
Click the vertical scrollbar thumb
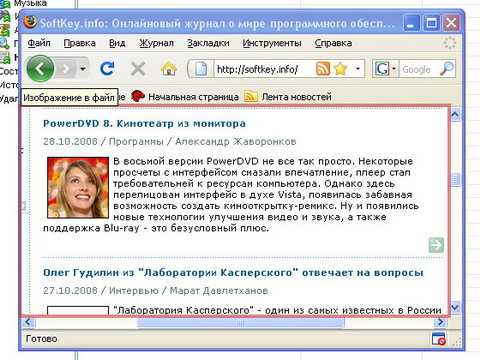455,180
